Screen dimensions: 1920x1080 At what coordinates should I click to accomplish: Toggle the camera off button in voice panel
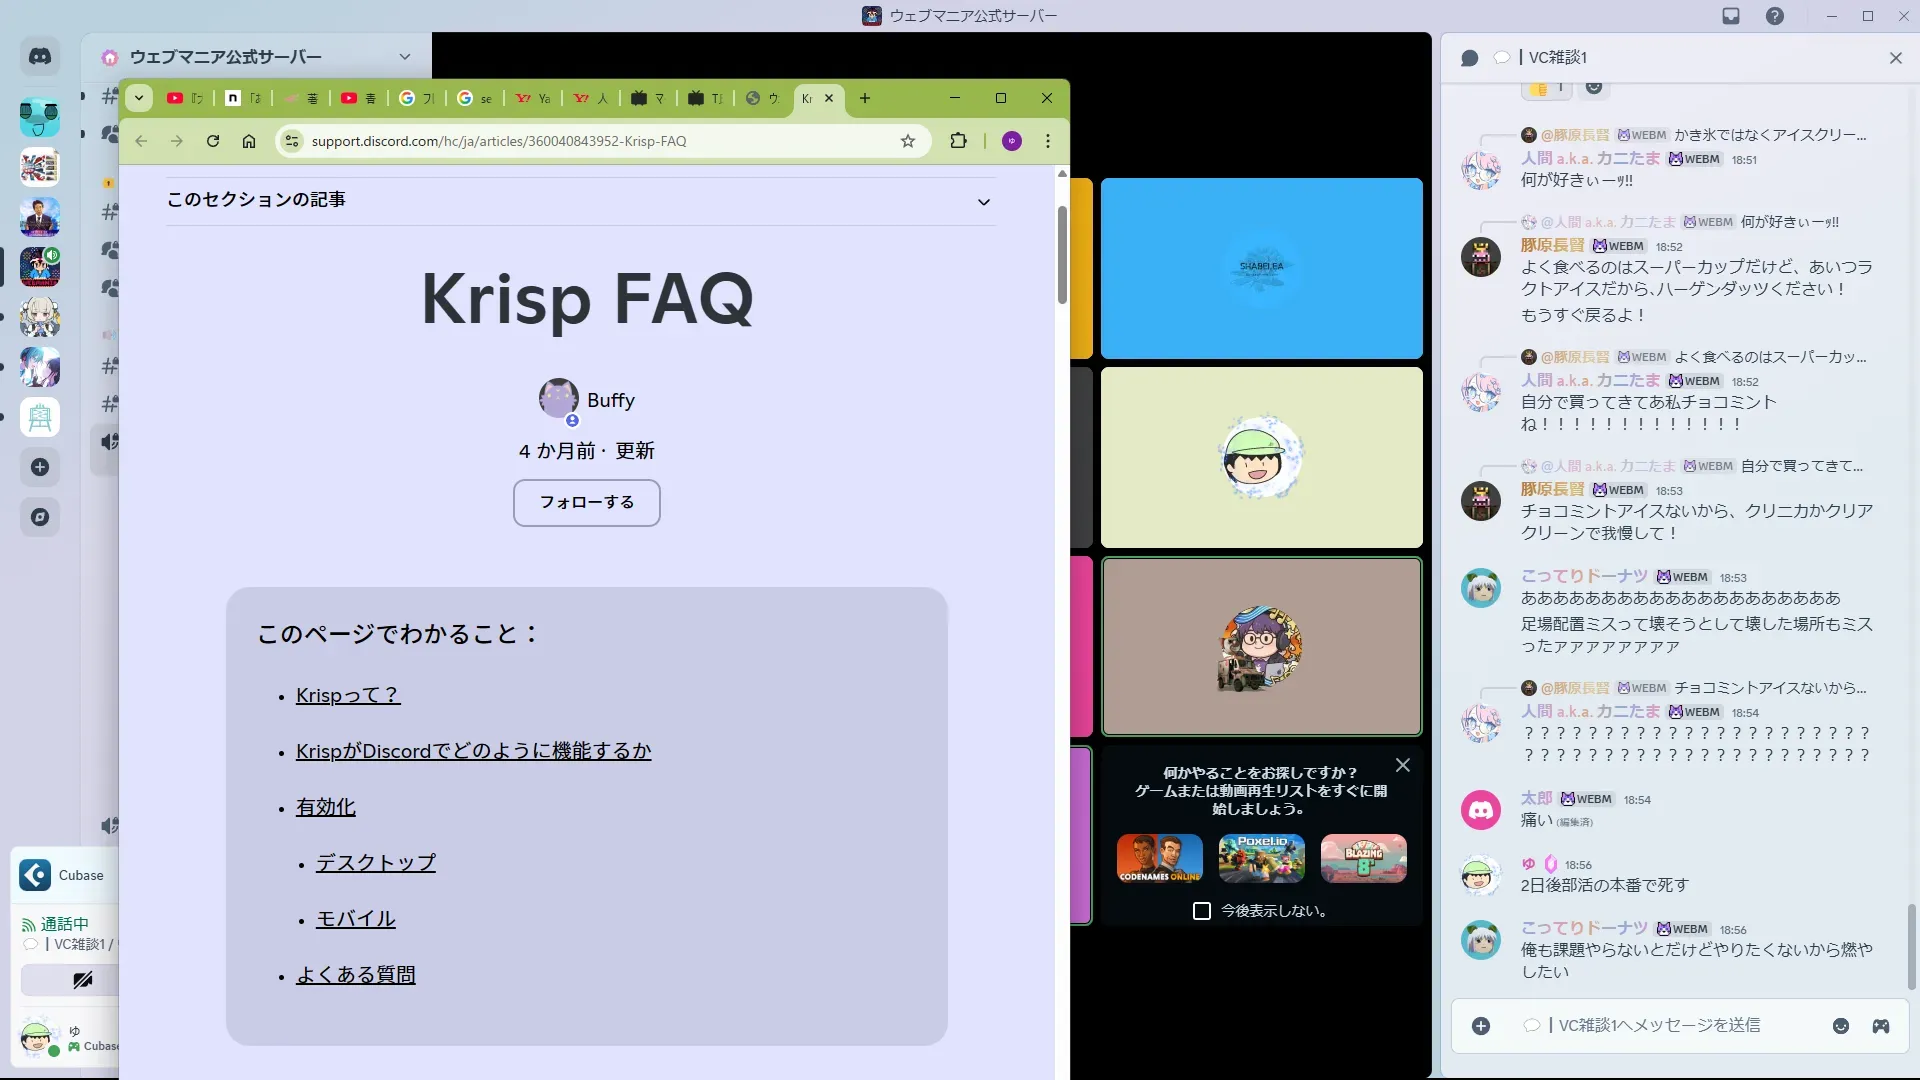pyautogui.click(x=82, y=980)
